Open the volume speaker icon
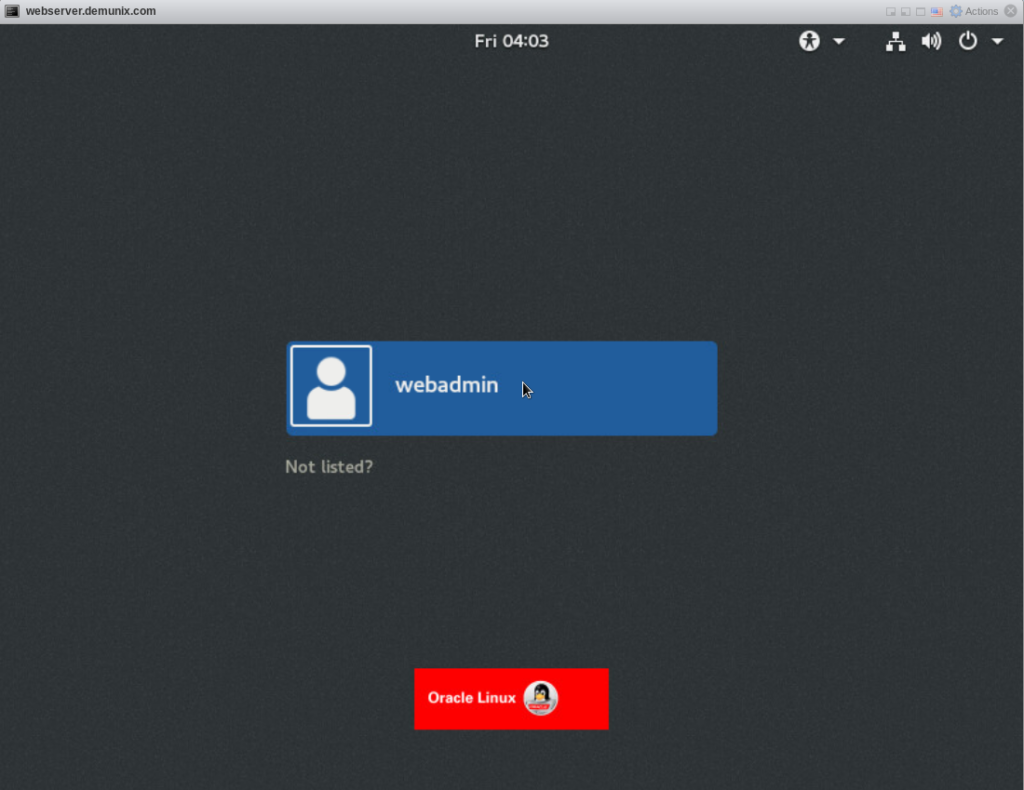Screen dimensions: 1024x790 tap(931, 41)
